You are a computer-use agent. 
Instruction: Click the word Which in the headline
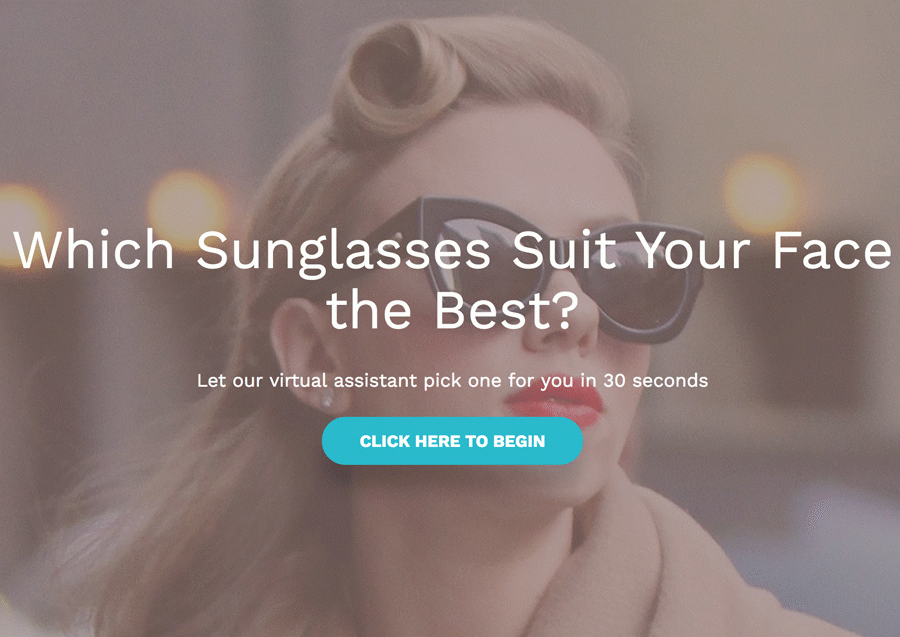tap(94, 249)
